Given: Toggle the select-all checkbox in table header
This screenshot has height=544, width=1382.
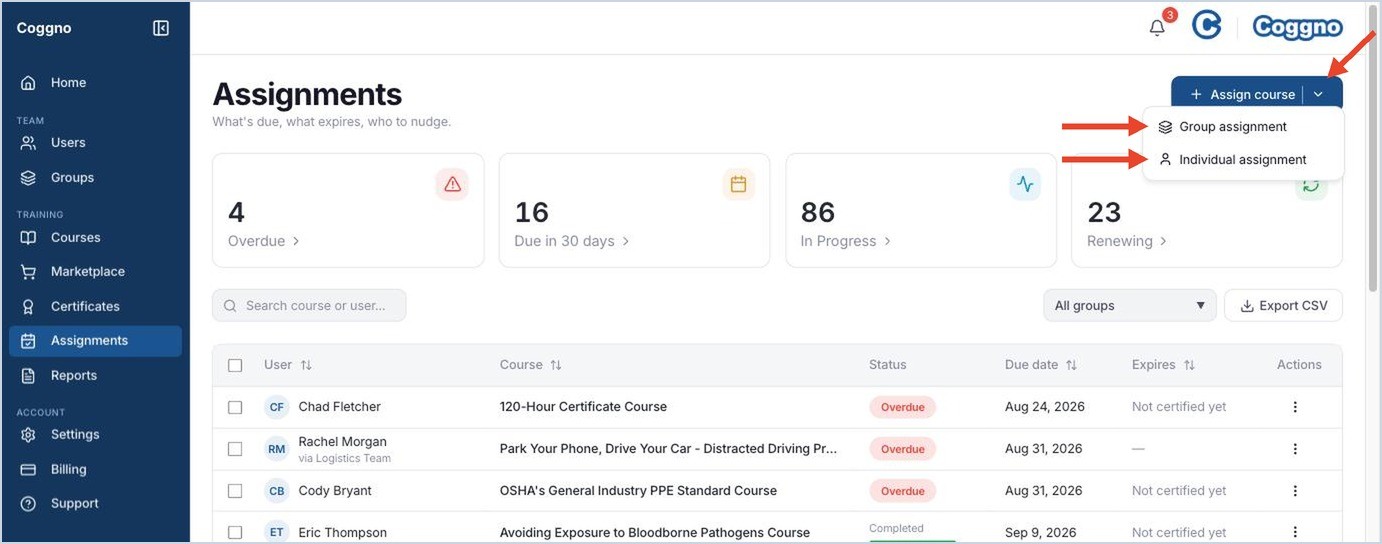Looking at the screenshot, I should tap(235, 365).
